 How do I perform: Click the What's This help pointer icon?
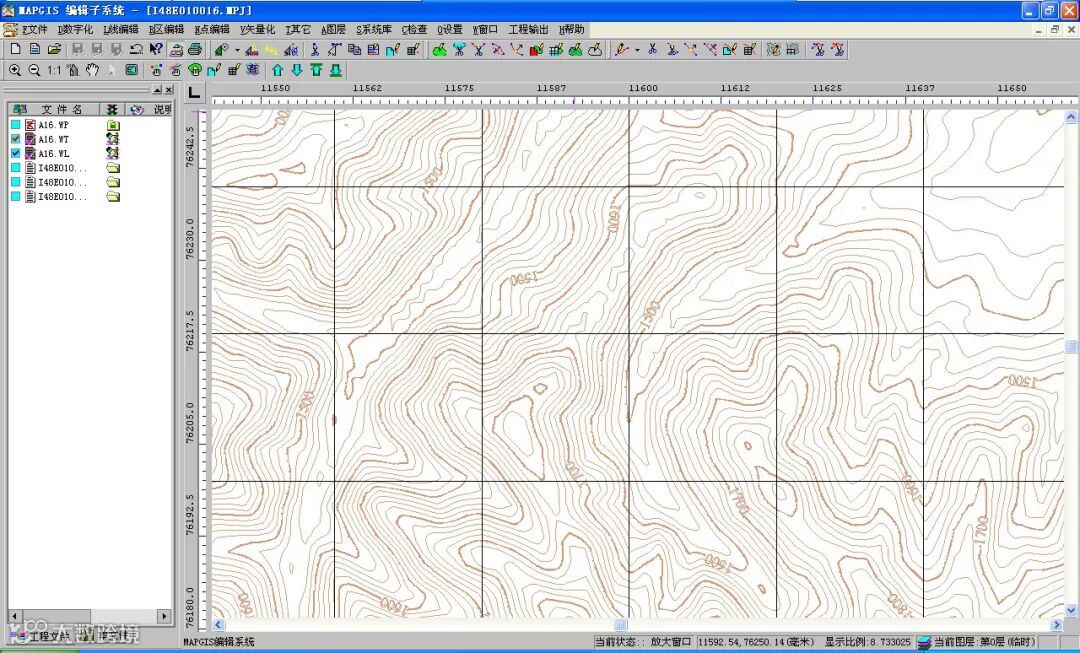tap(156, 50)
